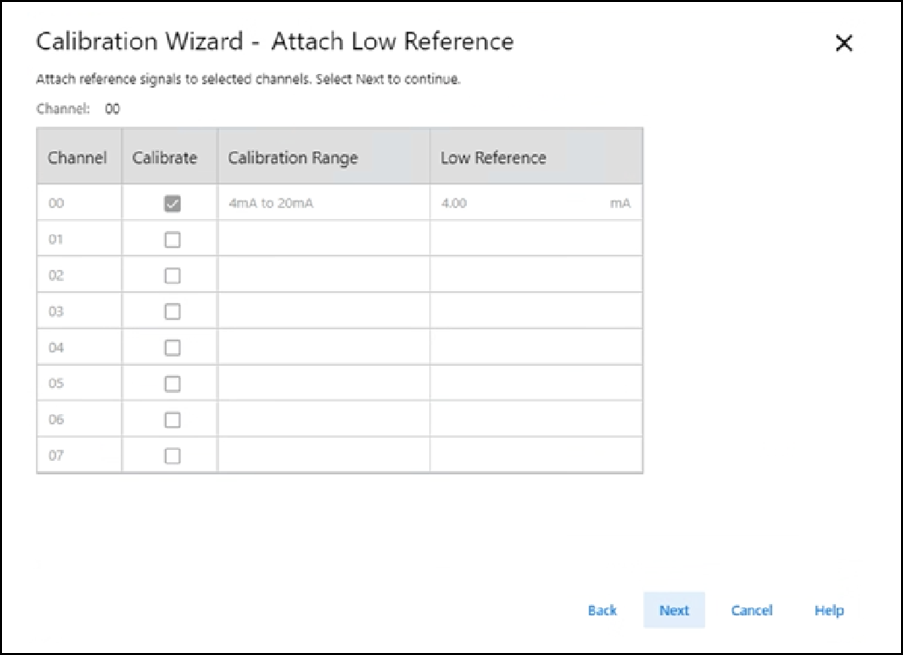Go Back to the previous wizard step
The height and width of the screenshot is (655, 903).
click(x=602, y=610)
